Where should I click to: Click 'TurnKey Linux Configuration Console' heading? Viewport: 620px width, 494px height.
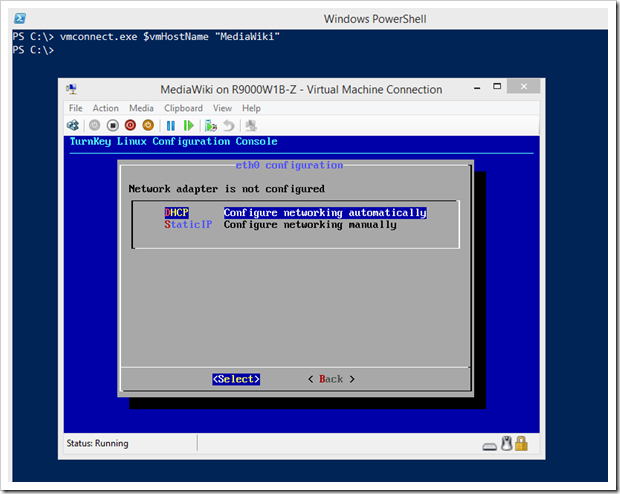tap(174, 142)
